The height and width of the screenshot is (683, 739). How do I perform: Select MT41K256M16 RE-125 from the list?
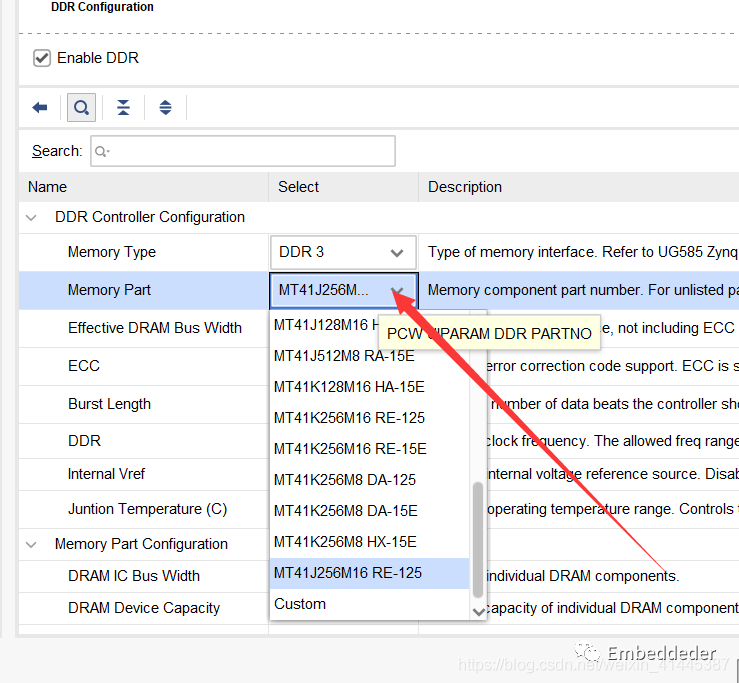(x=349, y=417)
